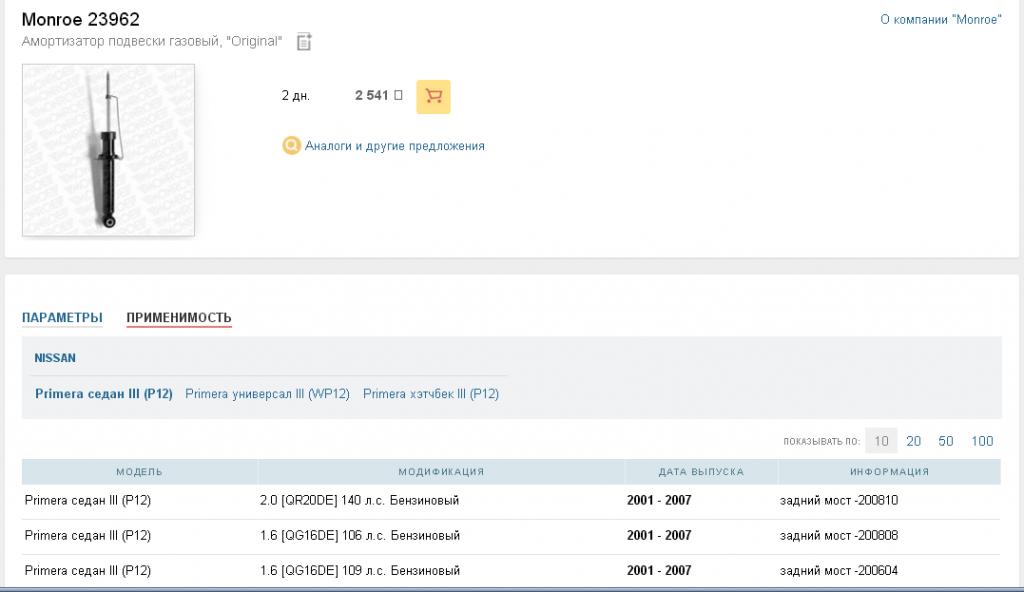The image size is (1024, 592).
Task: Select Primera седан III (P12) filter
Action: click(104, 394)
